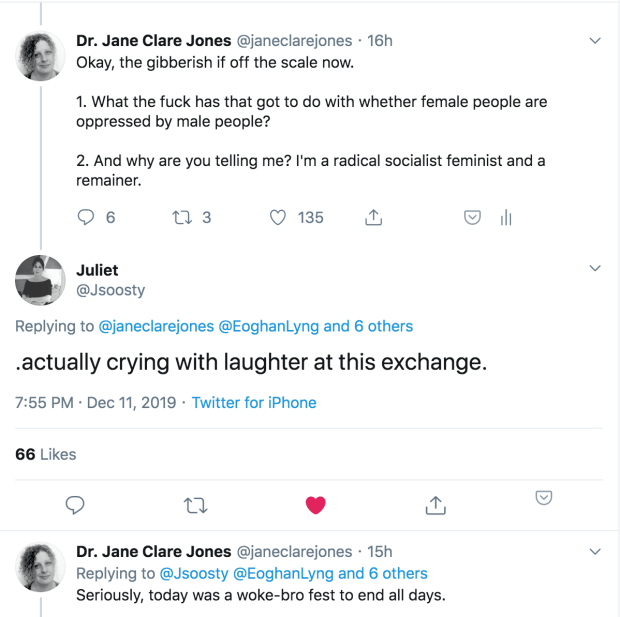Like the top tweet with 135 likes
620x617 pixels.
(279, 217)
